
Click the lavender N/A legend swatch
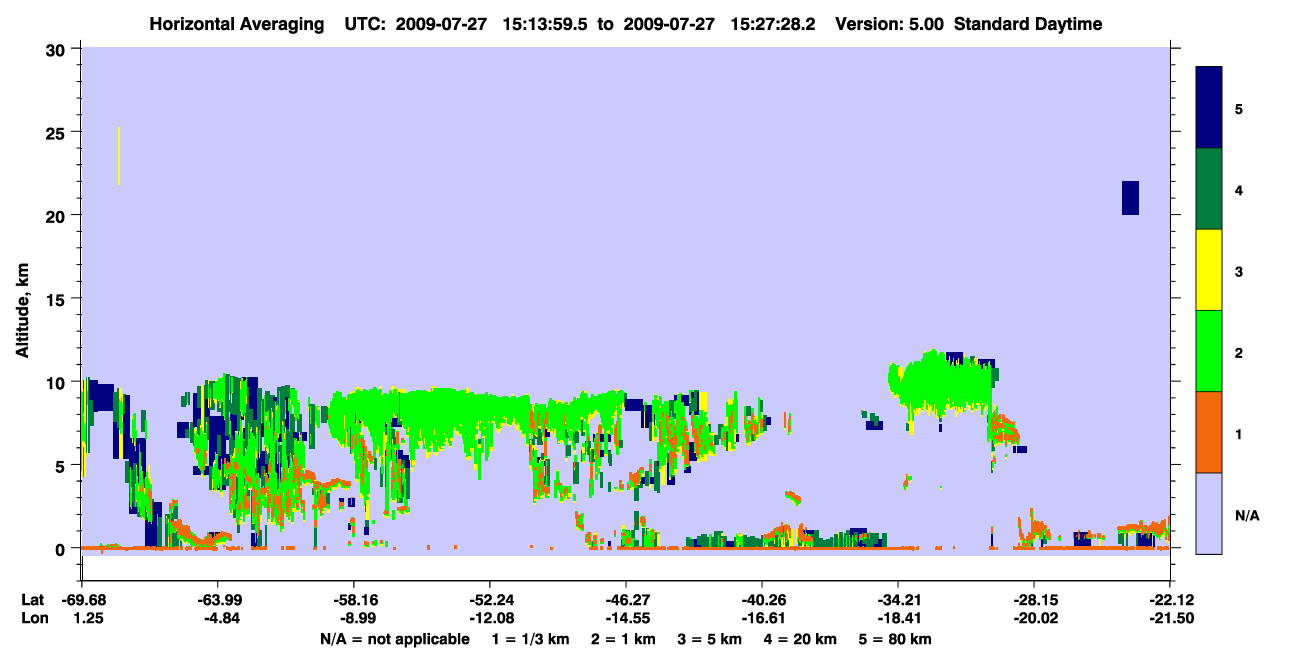[1209, 513]
